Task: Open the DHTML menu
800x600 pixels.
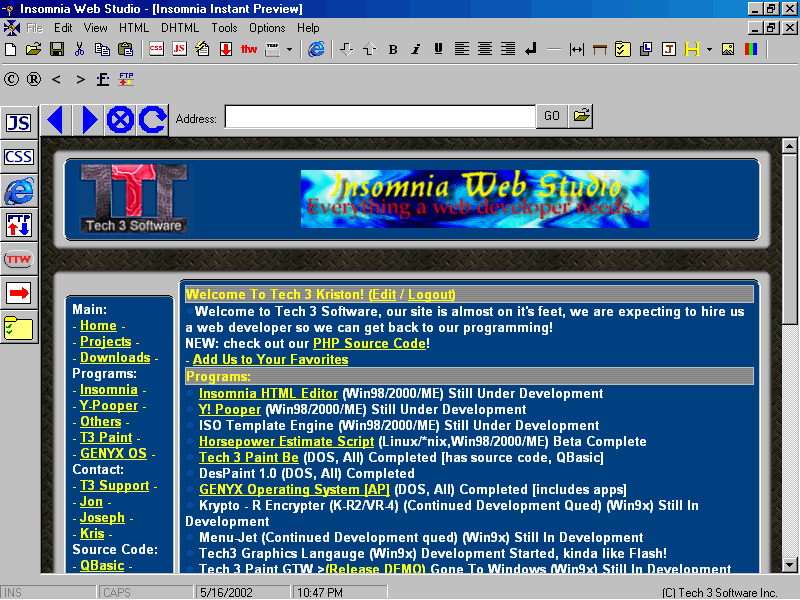Action: point(180,28)
